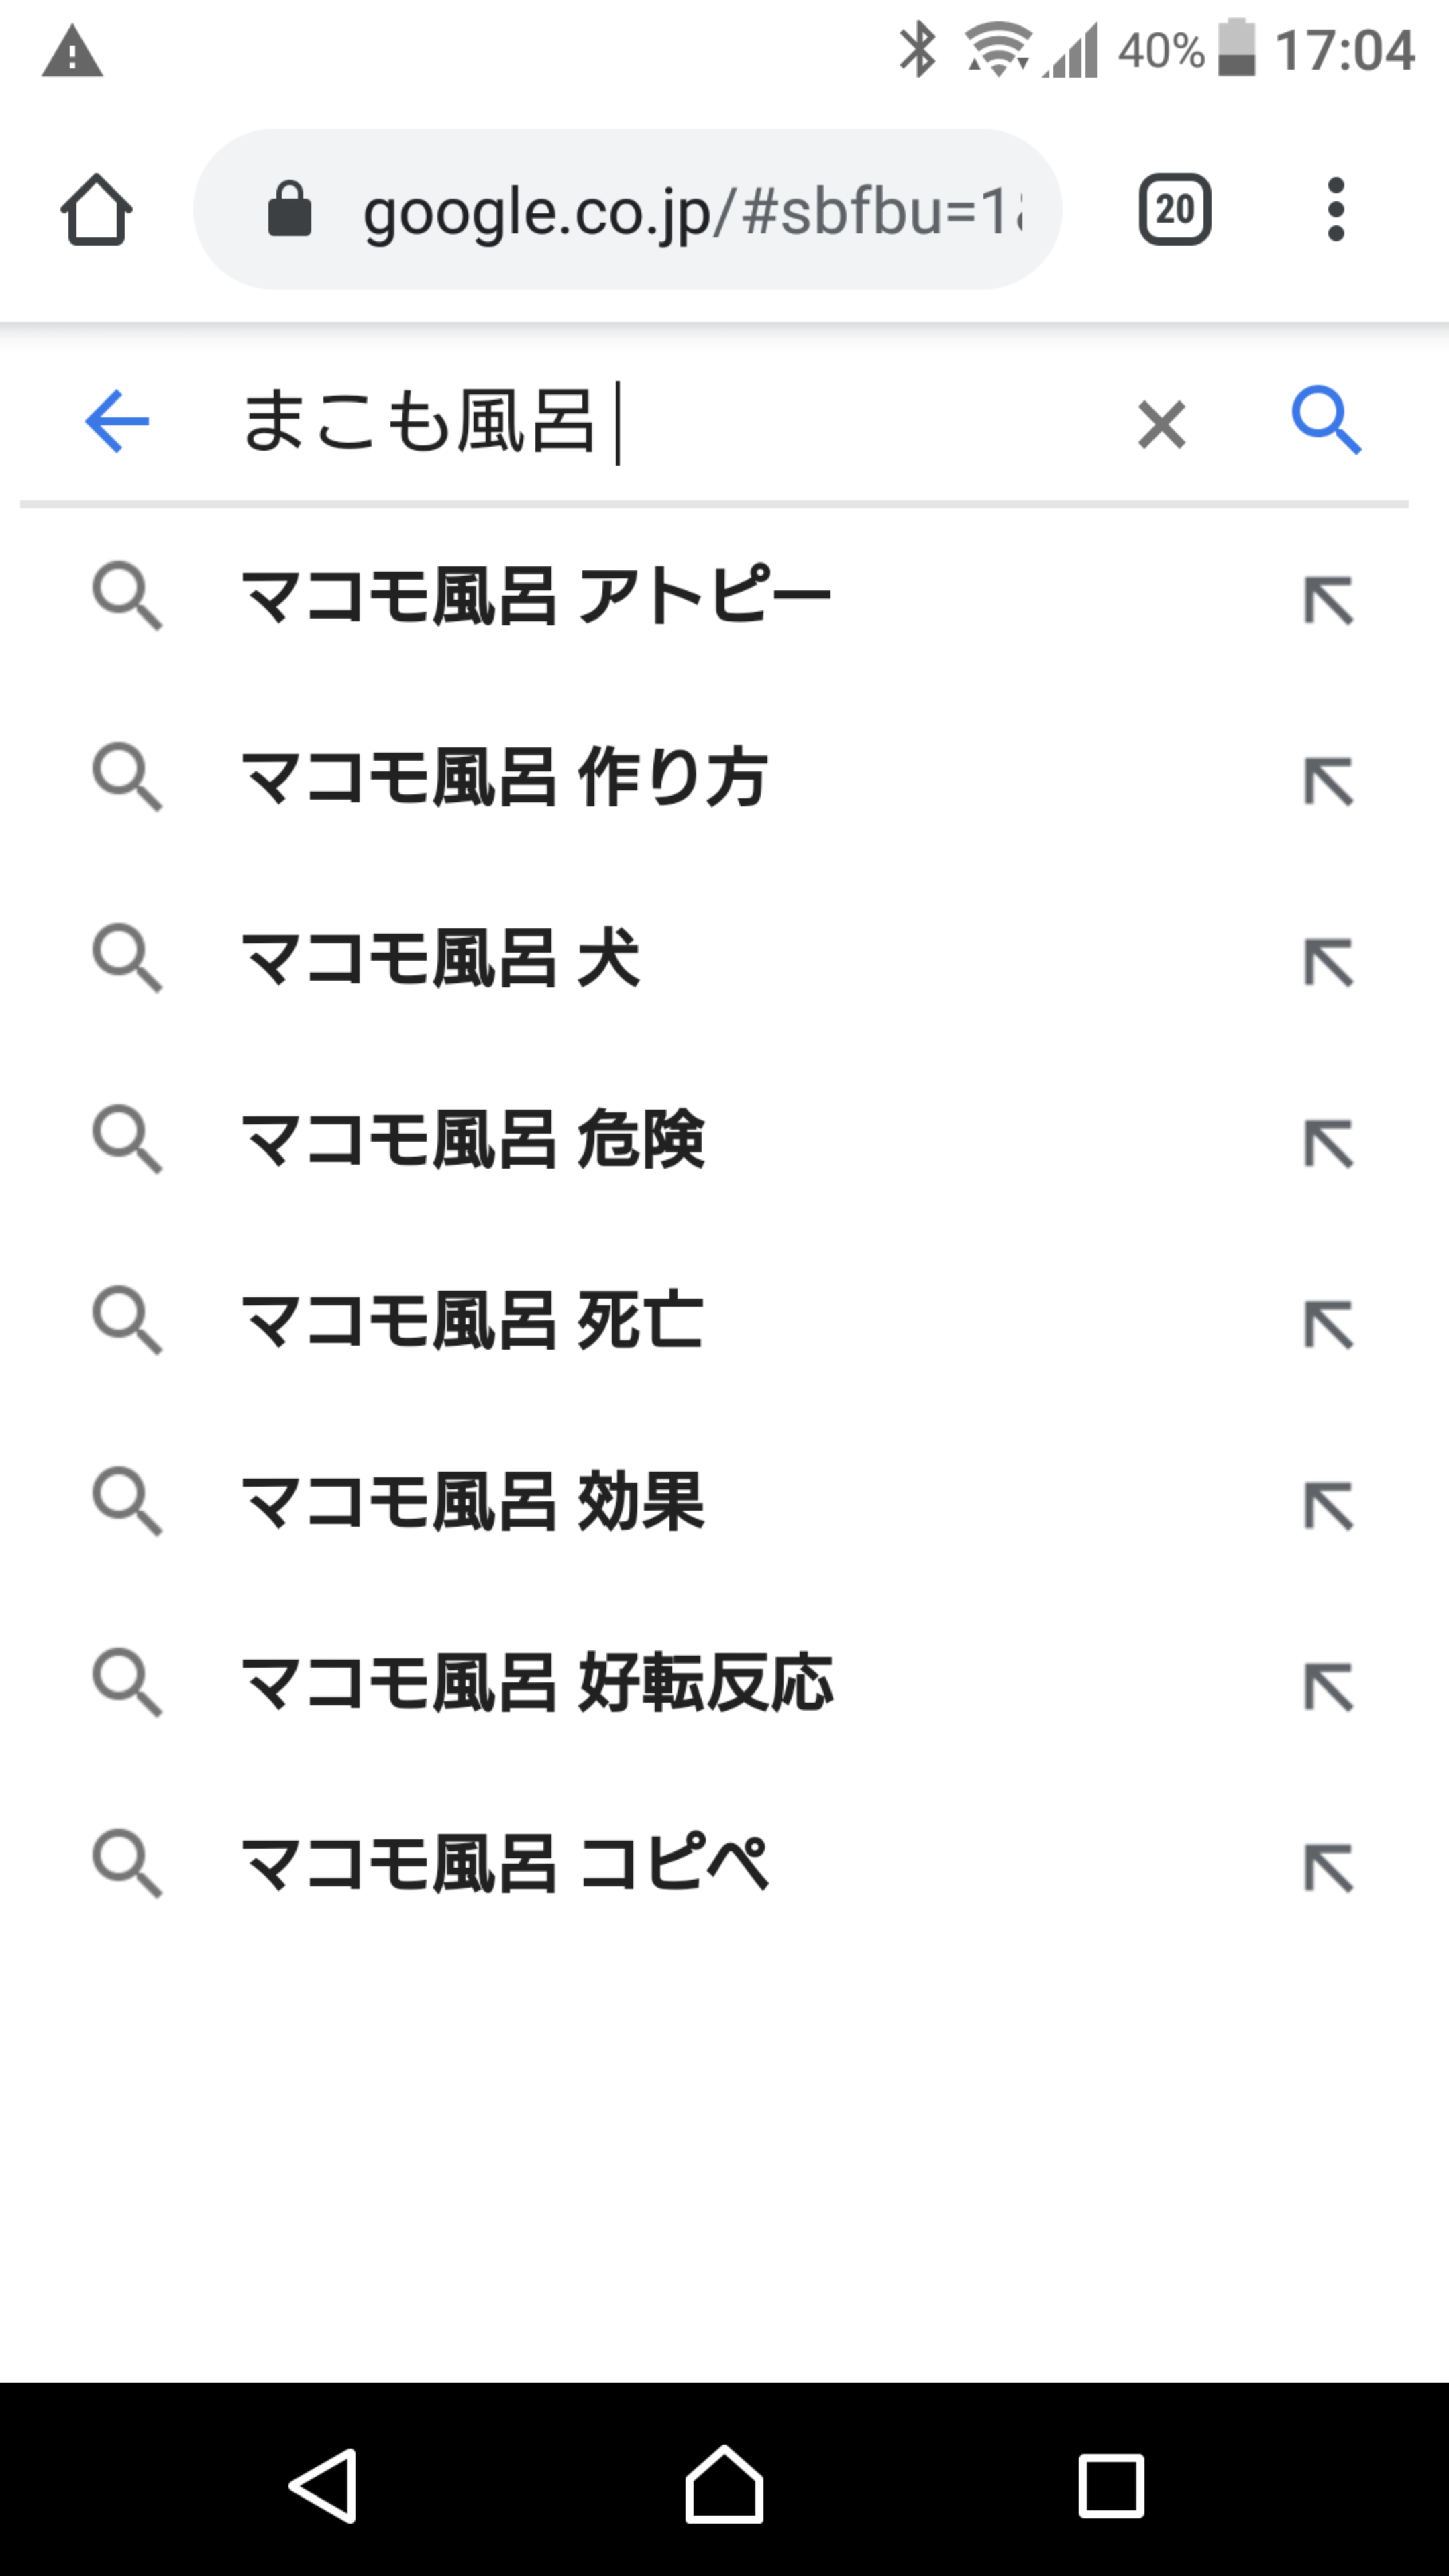Screen dimensions: 1449x2576
Task: Tap the magnifier icon beside マコモ風呂 アトピー
Action: pos(127,597)
